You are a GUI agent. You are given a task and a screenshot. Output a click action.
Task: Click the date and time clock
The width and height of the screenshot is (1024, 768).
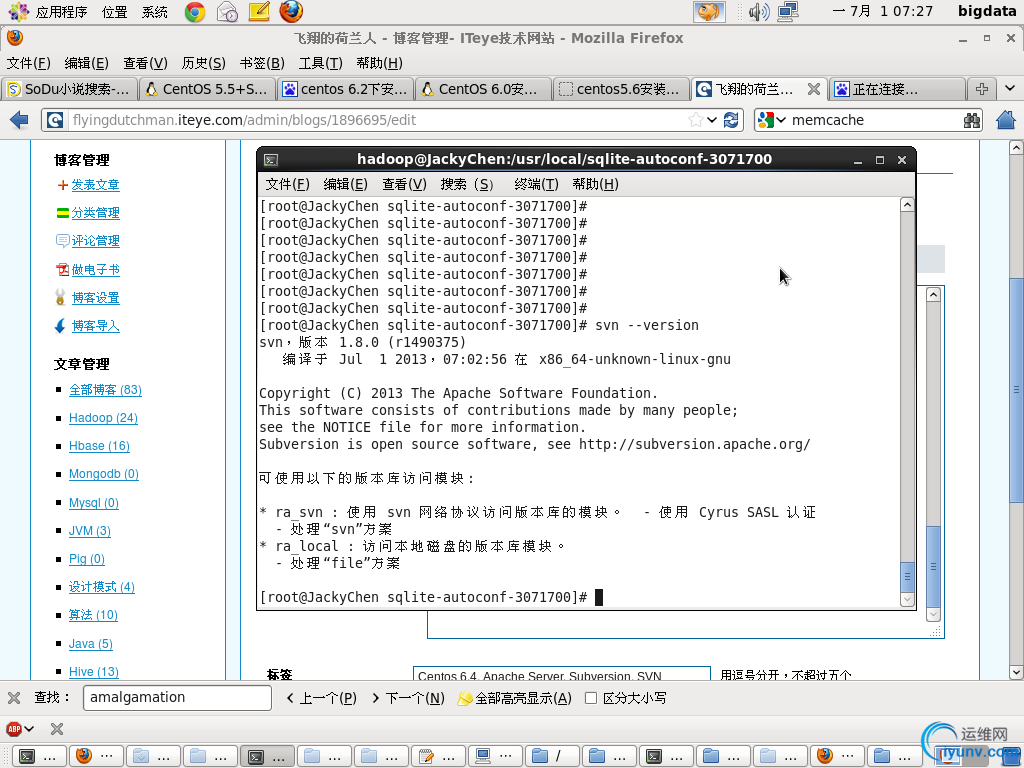coord(883,12)
